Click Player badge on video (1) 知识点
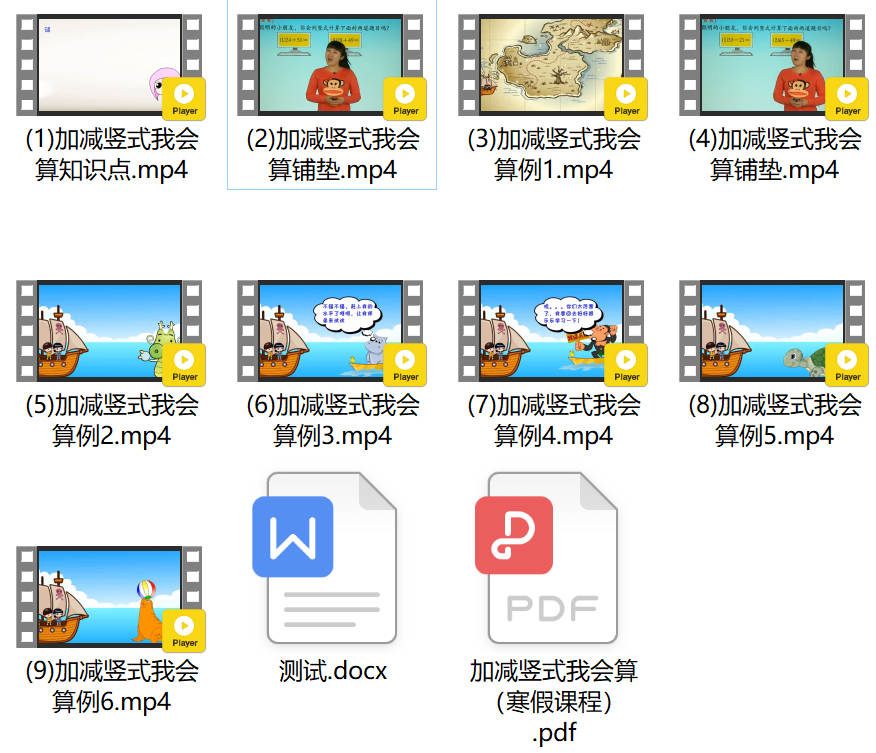This screenshot has width=876, height=753. tap(184, 98)
